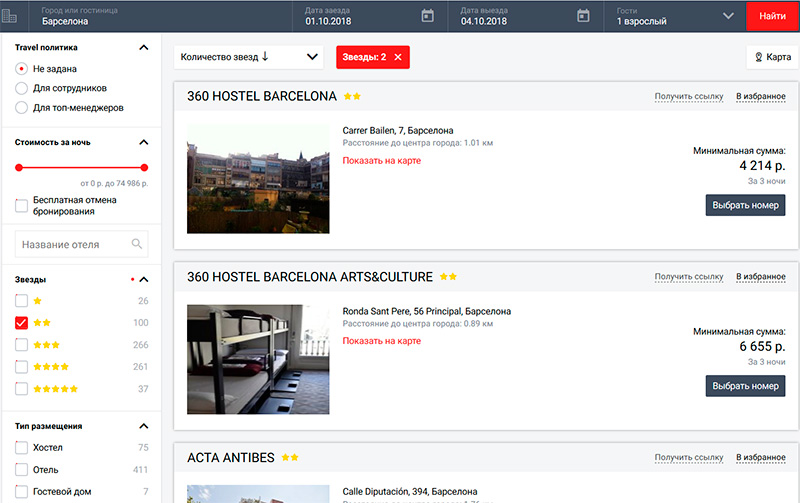This screenshot has height=503, width=800.
Task: Check the Хостел accommodation type
Action: (x=22, y=448)
